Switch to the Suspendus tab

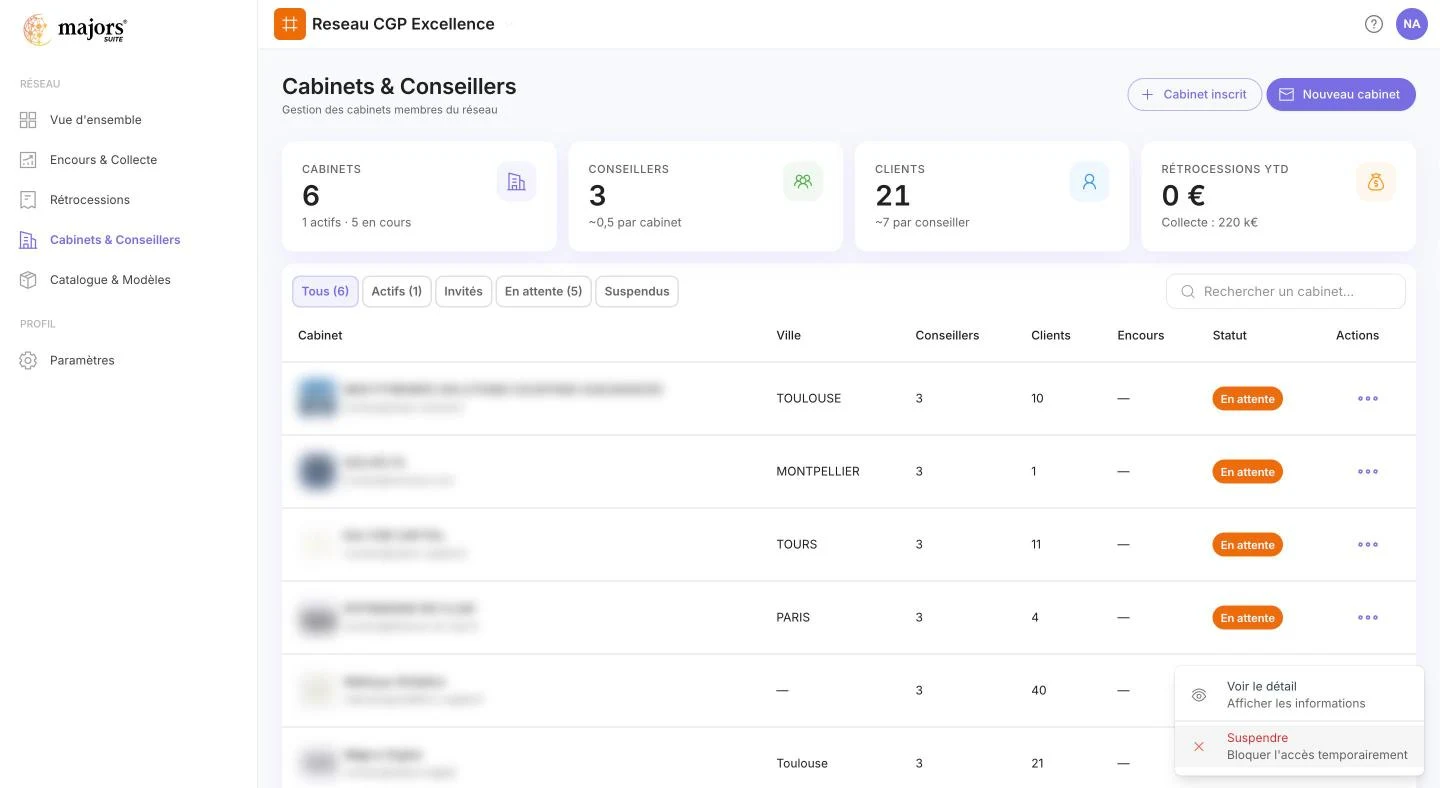click(637, 291)
